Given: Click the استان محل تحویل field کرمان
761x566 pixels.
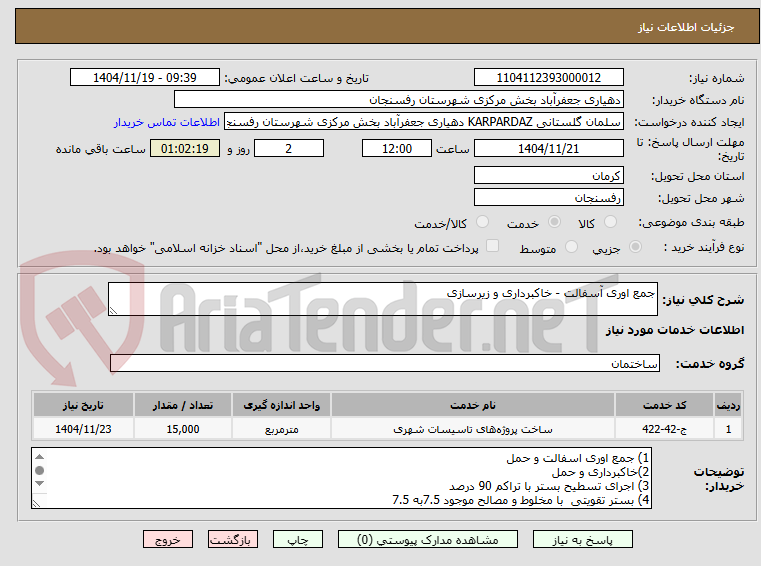Looking at the screenshot, I should pyautogui.click(x=548, y=175).
